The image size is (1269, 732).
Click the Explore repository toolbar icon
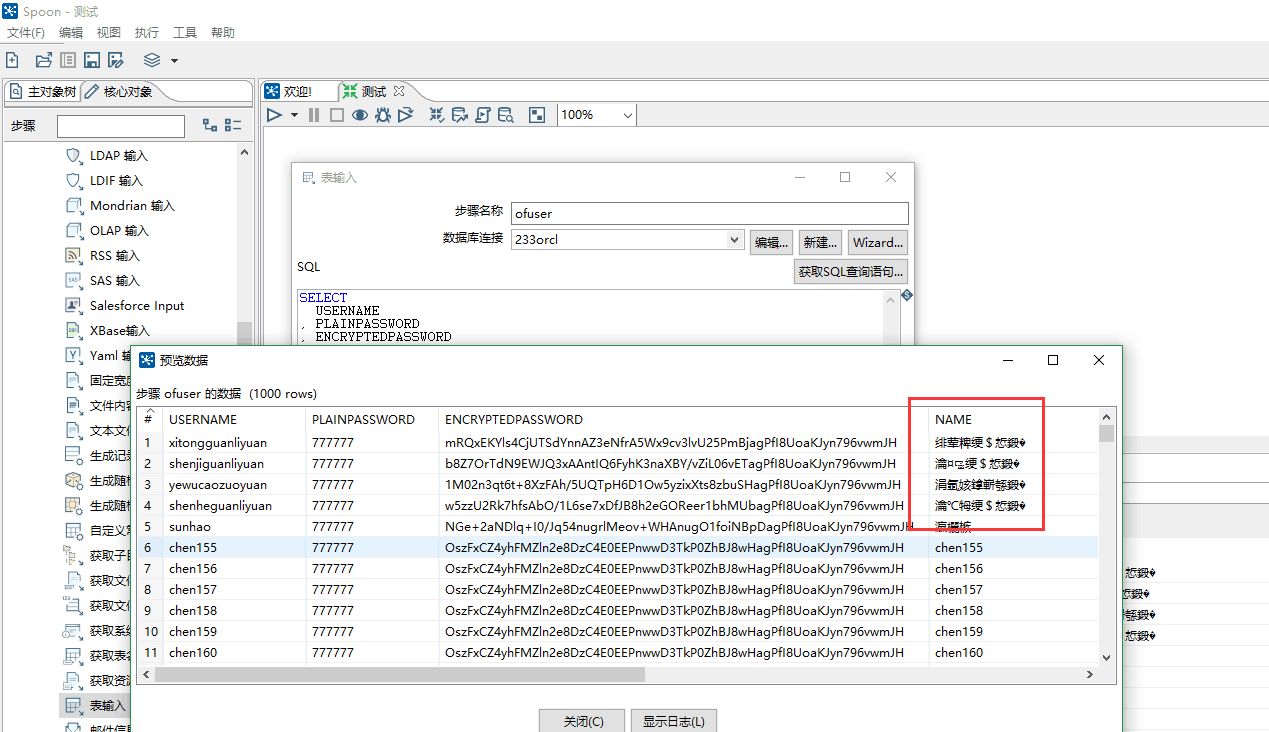tap(68, 60)
